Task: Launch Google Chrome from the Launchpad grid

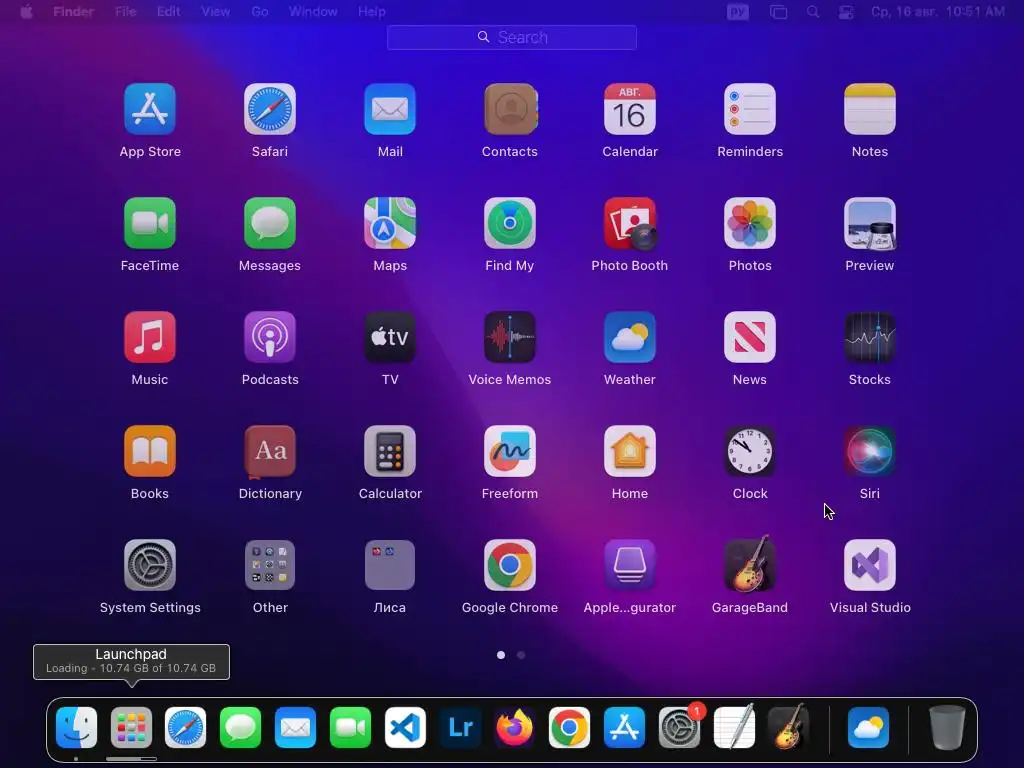Action: 510,565
